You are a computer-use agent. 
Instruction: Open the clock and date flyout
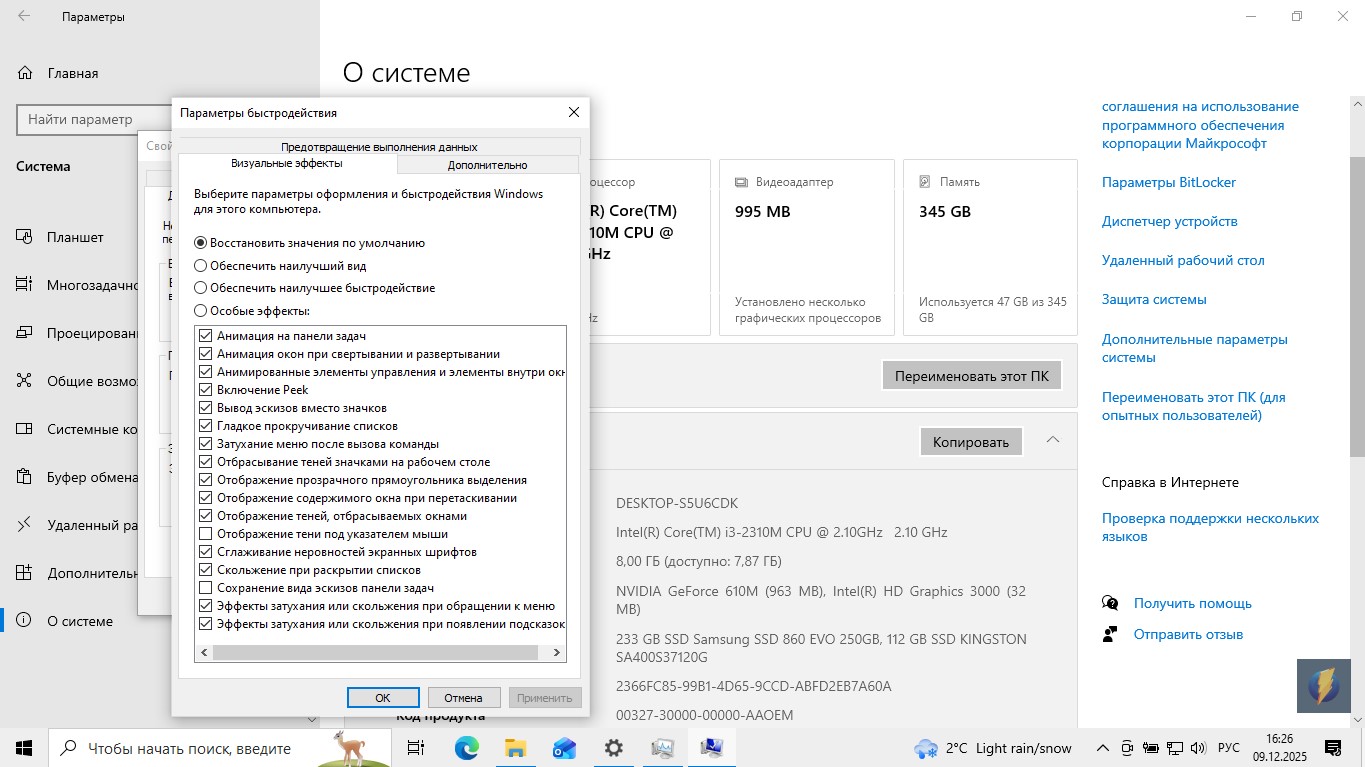click(x=1279, y=748)
